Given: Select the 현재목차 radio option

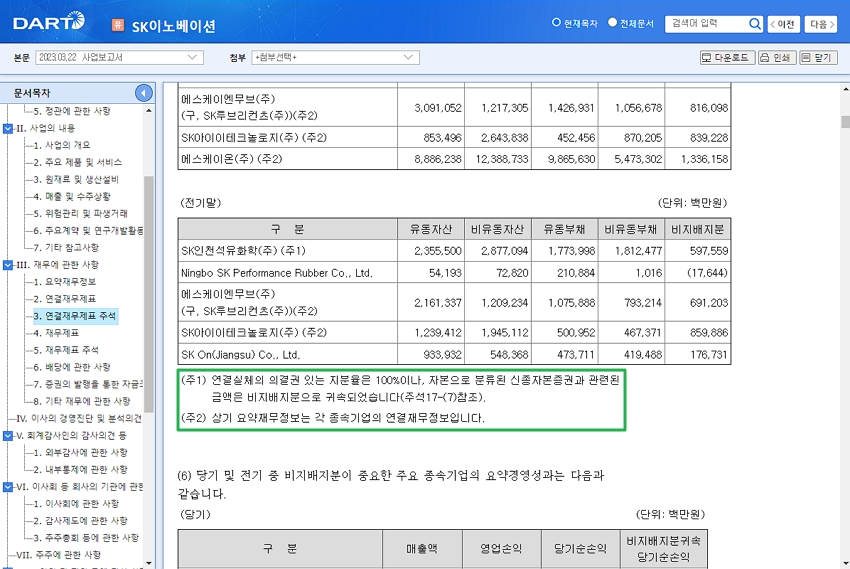Looking at the screenshot, I should coord(556,23).
